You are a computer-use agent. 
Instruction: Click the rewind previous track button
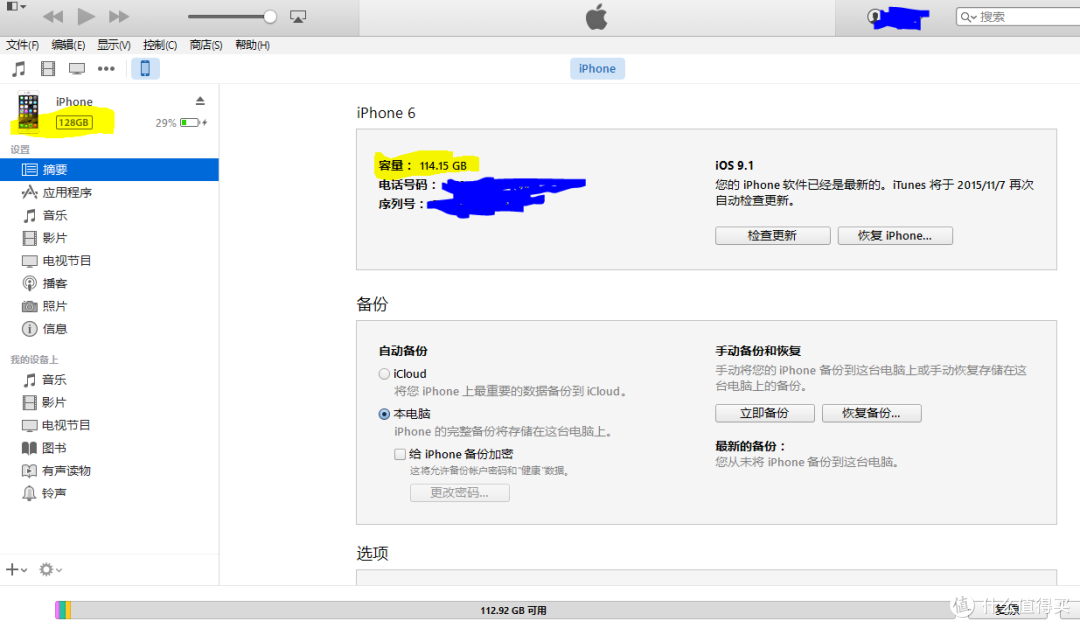coord(53,17)
